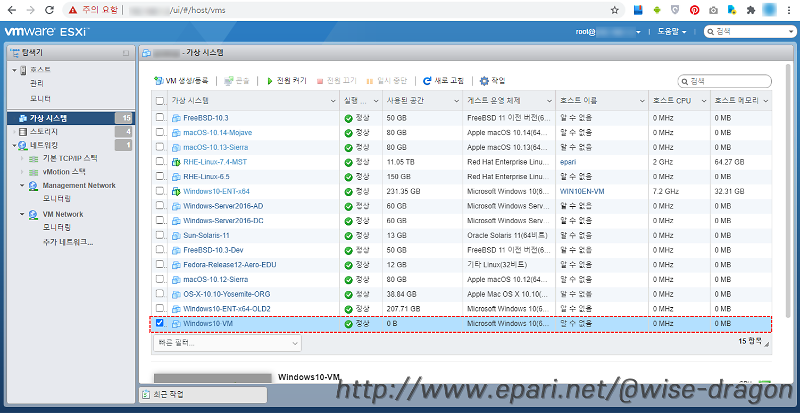Open the browser extensions puzzle icon
This screenshot has width=800, height=413.
click(x=750, y=10)
